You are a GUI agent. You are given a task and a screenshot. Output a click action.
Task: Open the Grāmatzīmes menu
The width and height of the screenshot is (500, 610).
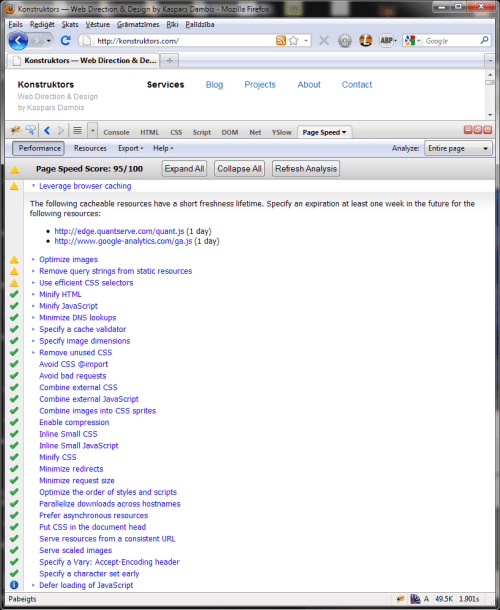pyautogui.click(x=138, y=24)
